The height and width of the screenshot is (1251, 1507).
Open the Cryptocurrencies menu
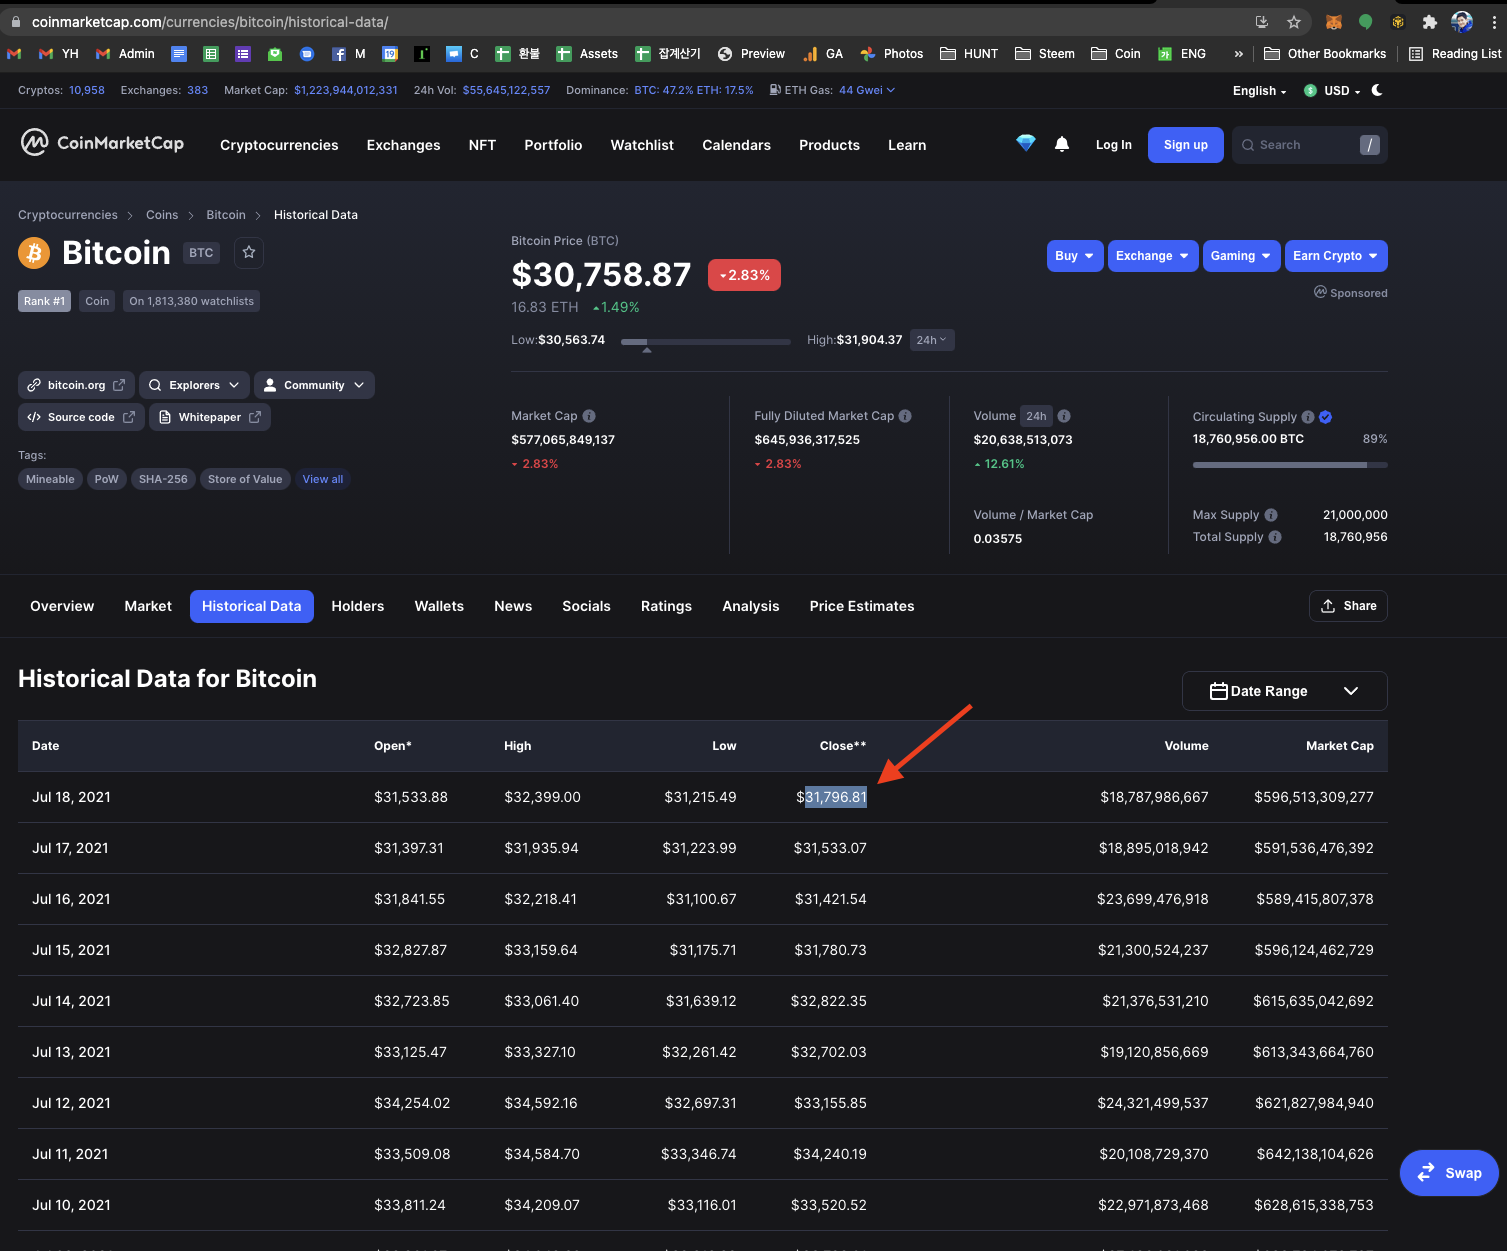[x=279, y=145]
